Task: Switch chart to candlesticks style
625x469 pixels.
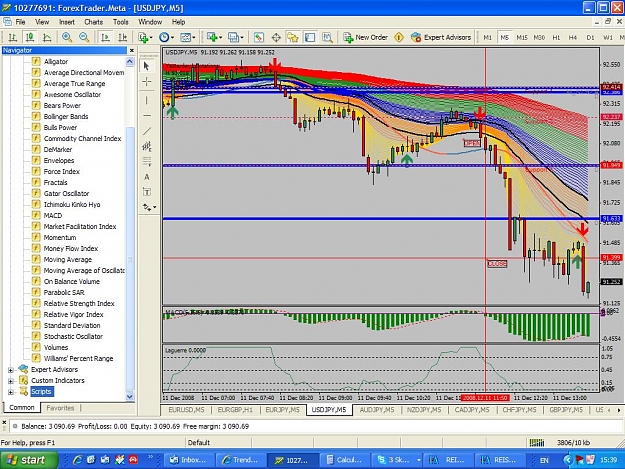Action: pos(29,37)
